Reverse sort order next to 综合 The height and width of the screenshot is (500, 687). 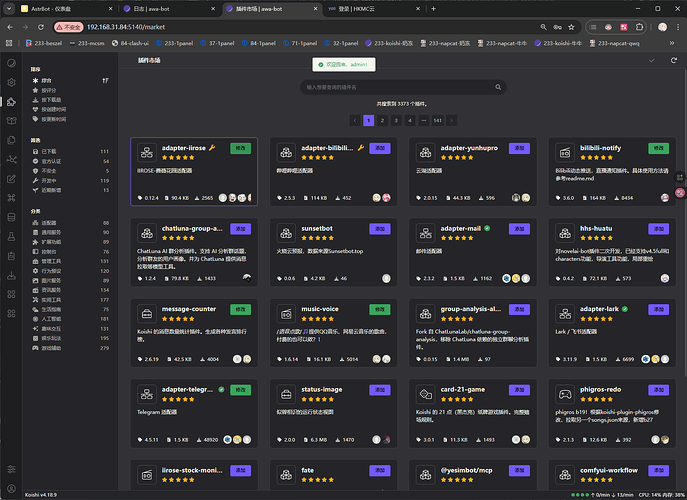pos(105,80)
